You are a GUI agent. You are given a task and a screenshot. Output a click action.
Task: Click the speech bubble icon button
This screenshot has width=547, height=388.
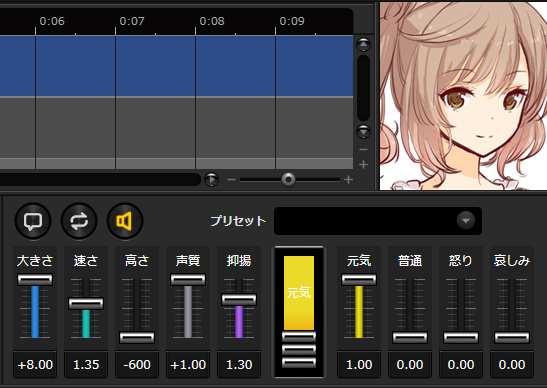point(33,221)
